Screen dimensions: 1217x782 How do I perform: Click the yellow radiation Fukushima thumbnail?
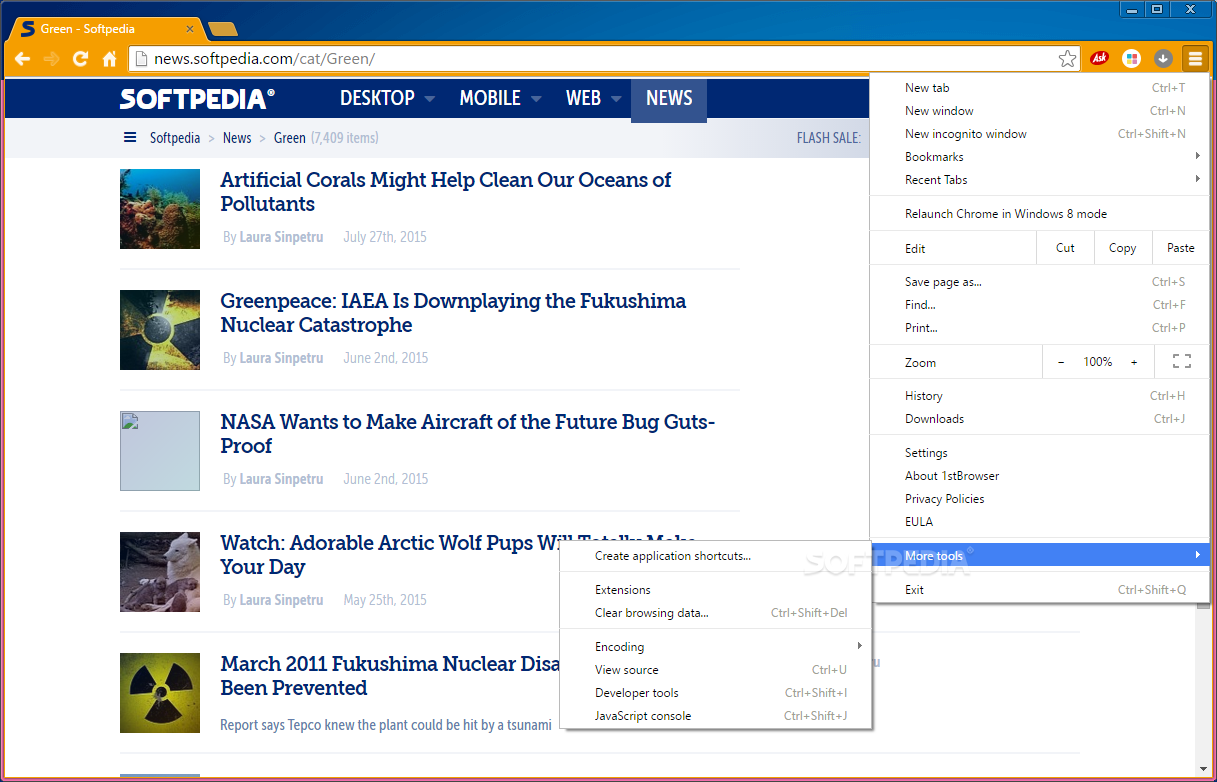pyautogui.click(x=160, y=693)
